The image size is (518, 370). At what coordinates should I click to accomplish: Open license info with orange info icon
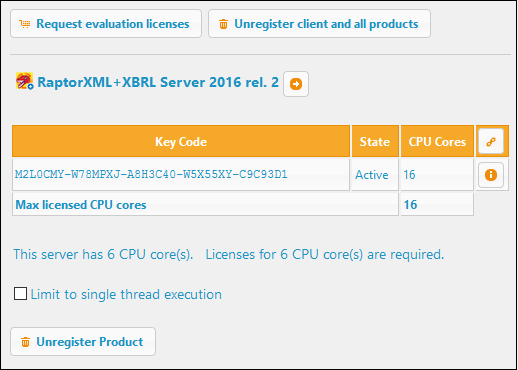pos(490,175)
